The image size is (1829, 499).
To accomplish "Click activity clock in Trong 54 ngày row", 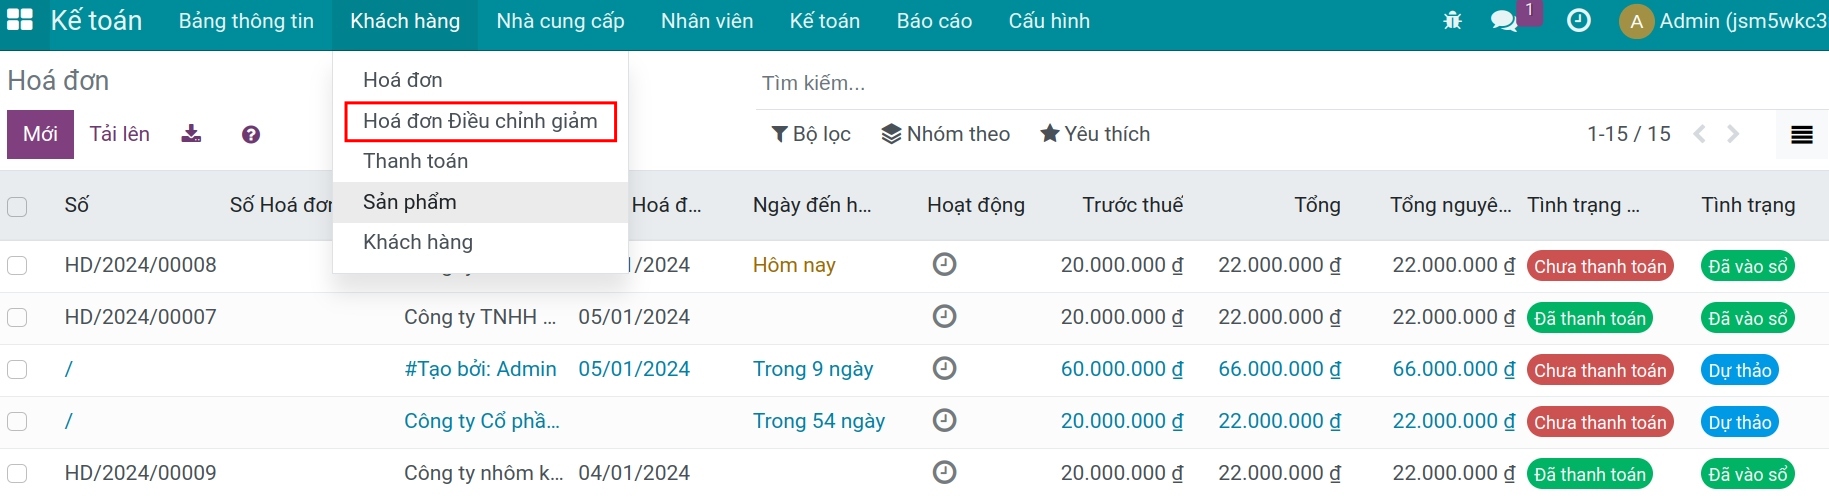I will (944, 420).
